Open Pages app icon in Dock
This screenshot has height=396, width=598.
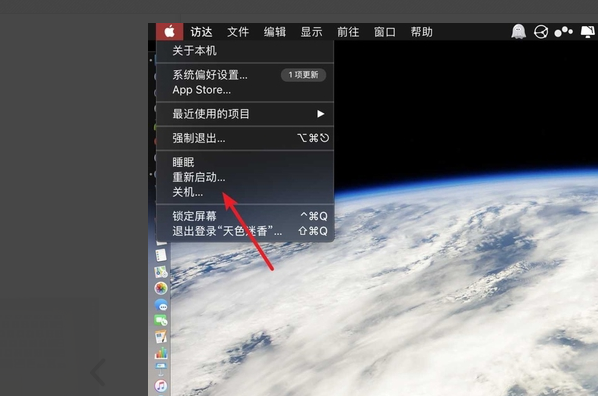pos(161,336)
